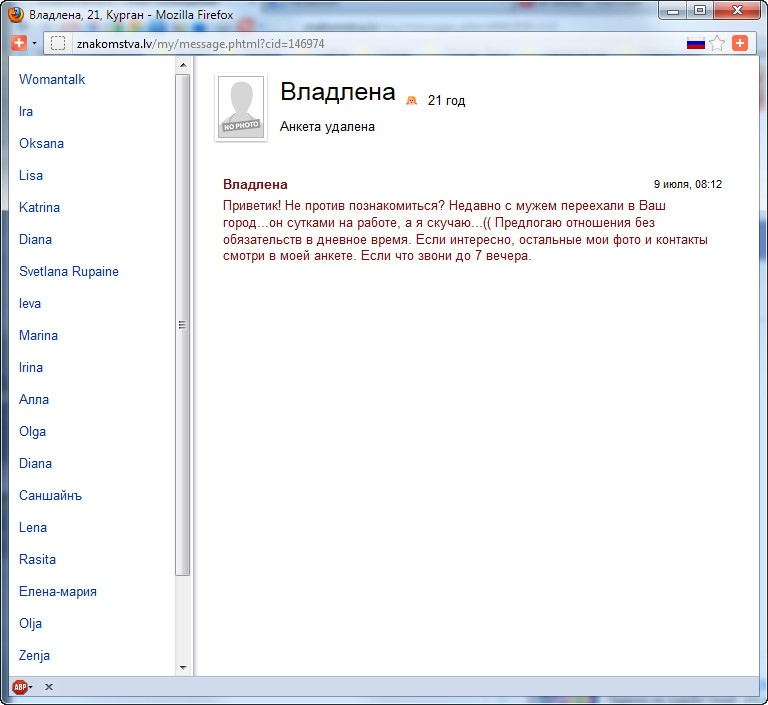Click the sidebar scrollbar thumb

pyautogui.click(x=182, y=325)
